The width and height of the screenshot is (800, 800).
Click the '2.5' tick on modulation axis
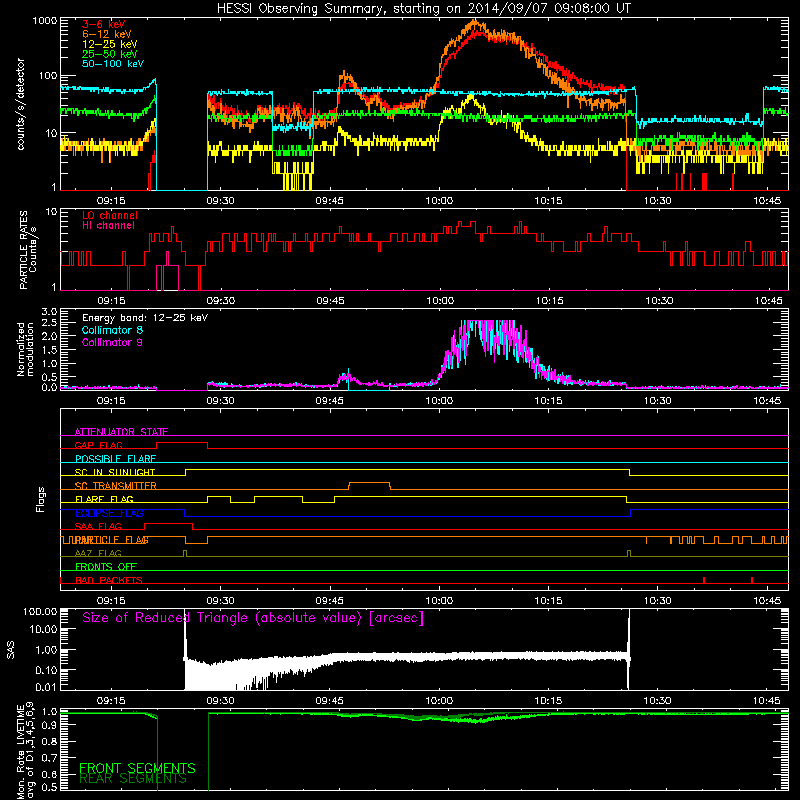pos(49,323)
